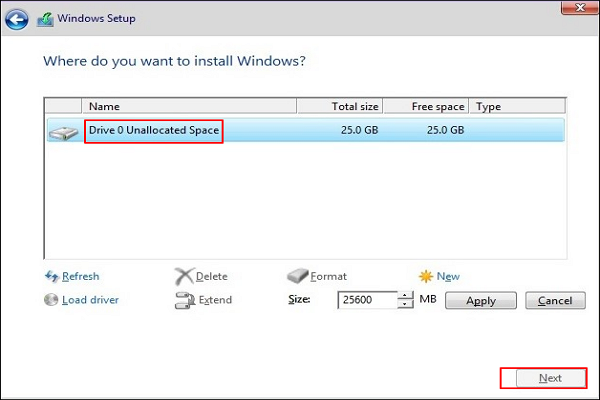Viewport: 600px width, 400px height.
Task: Close the Windows Setup window
Action: click(x=580, y=7)
